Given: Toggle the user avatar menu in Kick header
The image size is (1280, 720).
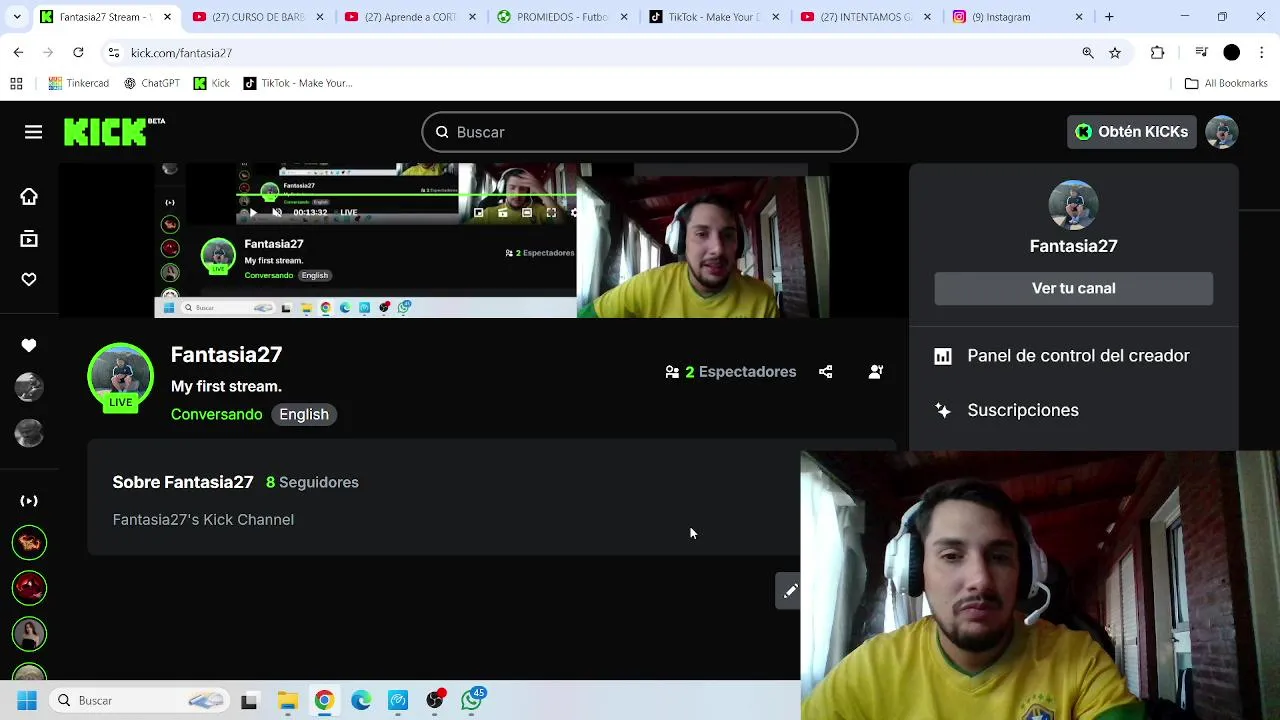Looking at the screenshot, I should [x=1222, y=132].
